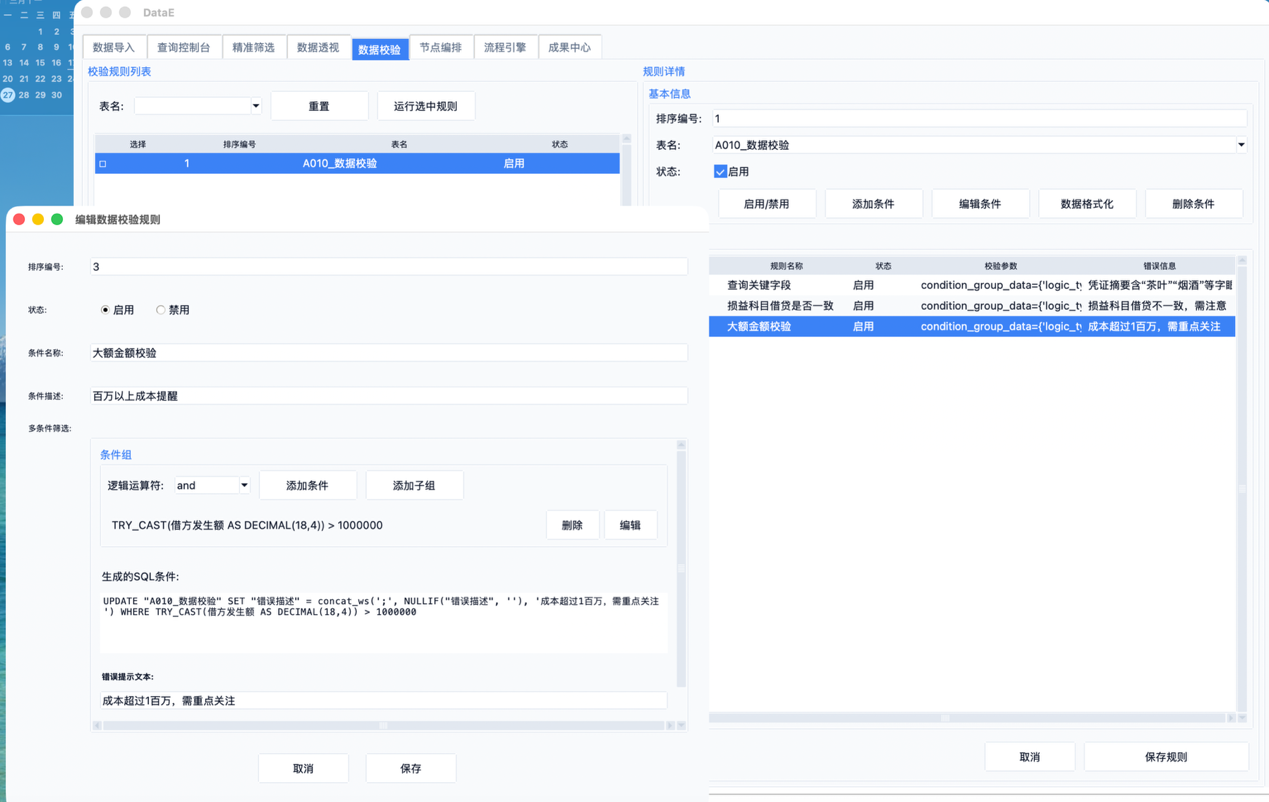Viewport: 1269px width, 802px height.
Task: Select the 查询关键字段 rule row
Action: pos(972,285)
